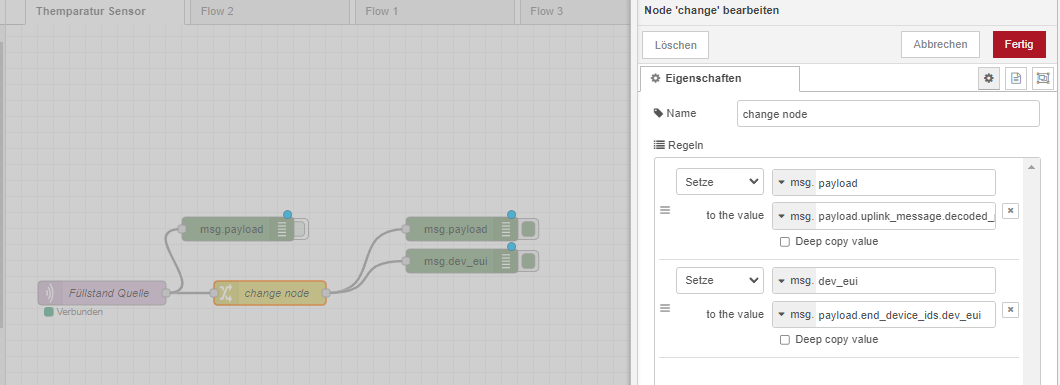Image resolution: width=1060 pixels, height=385 pixels.
Task: Enable Deep copy value for payload rule
Action: pyautogui.click(x=785, y=242)
